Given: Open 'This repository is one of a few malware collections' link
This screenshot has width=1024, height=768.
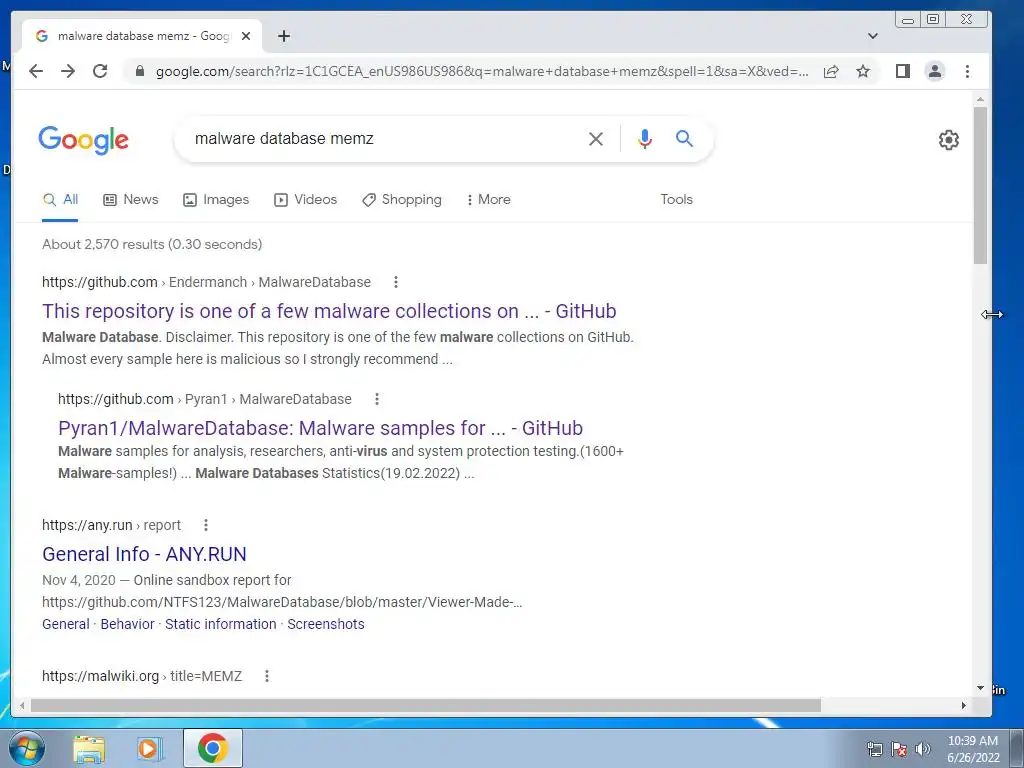Looking at the screenshot, I should pos(329,312).
